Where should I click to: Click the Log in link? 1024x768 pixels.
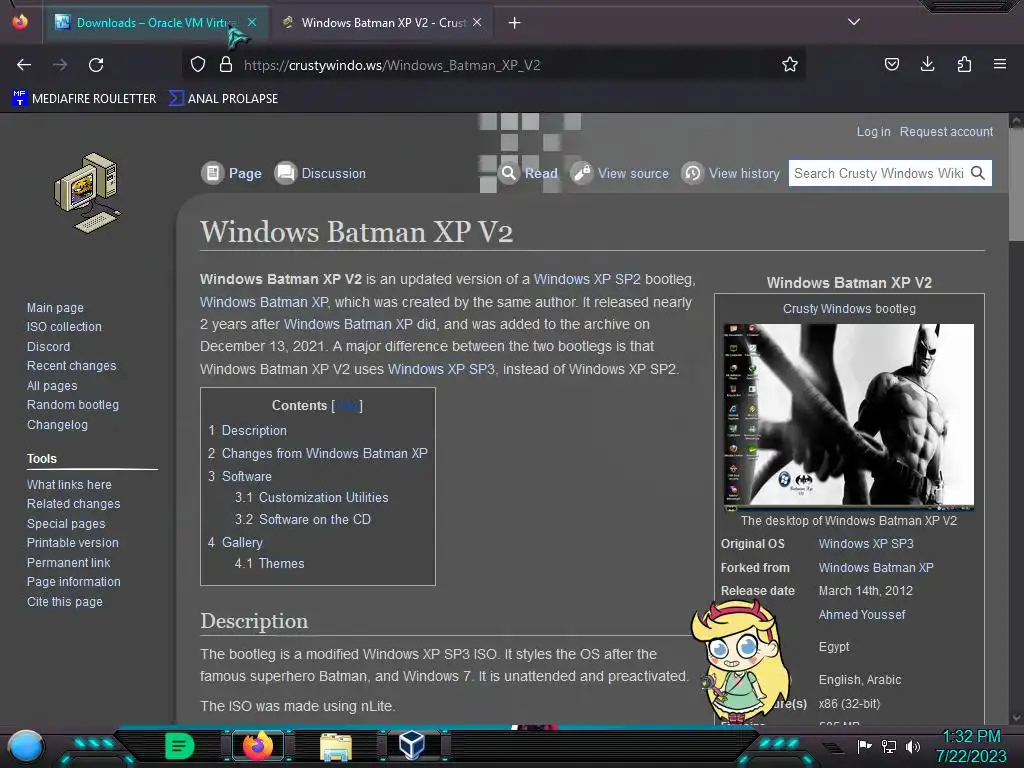(x=873, y=131)
